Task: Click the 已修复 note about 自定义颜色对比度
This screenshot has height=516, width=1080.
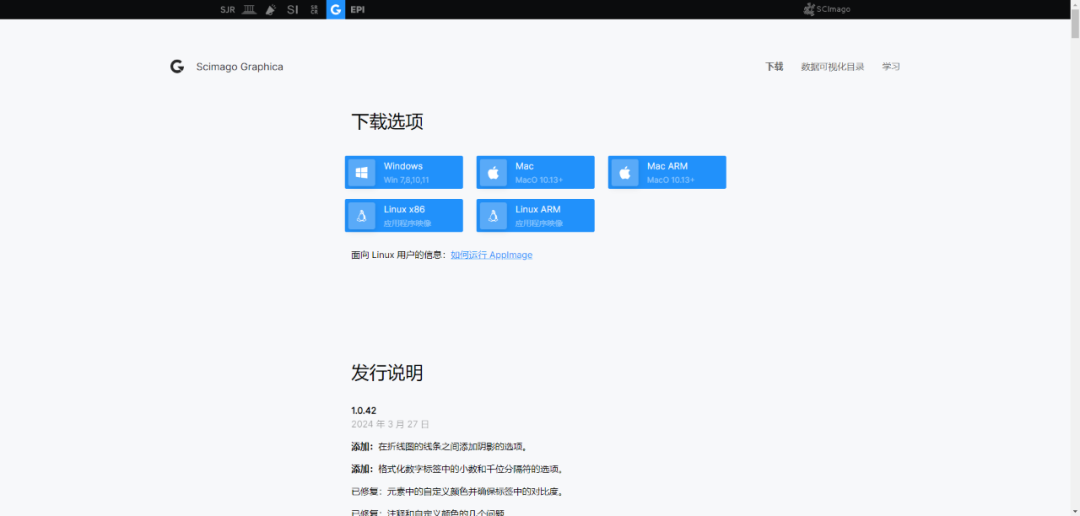Action: click(457, 492)
